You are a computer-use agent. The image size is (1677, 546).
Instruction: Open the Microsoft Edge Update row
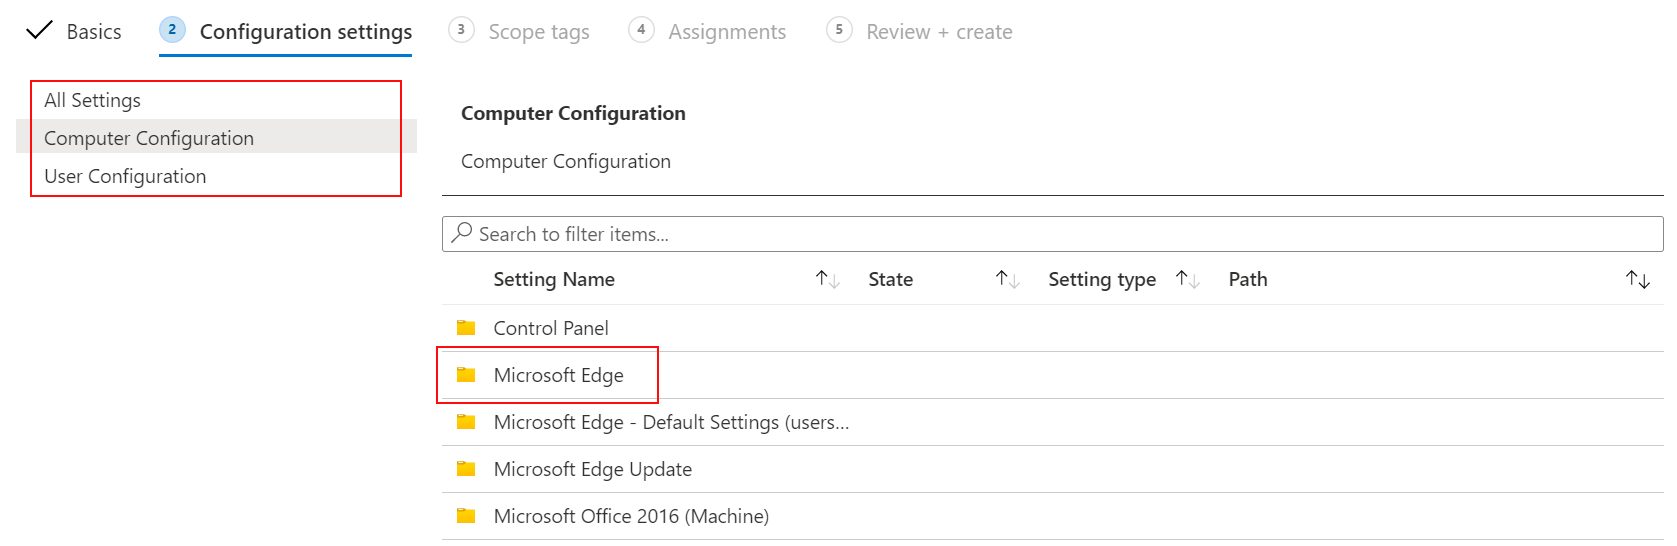(1053, 469)
